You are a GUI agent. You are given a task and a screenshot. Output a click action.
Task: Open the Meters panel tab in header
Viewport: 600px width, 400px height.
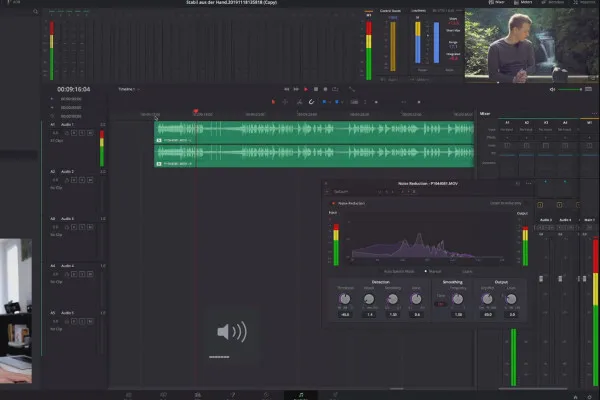(523, 2)
